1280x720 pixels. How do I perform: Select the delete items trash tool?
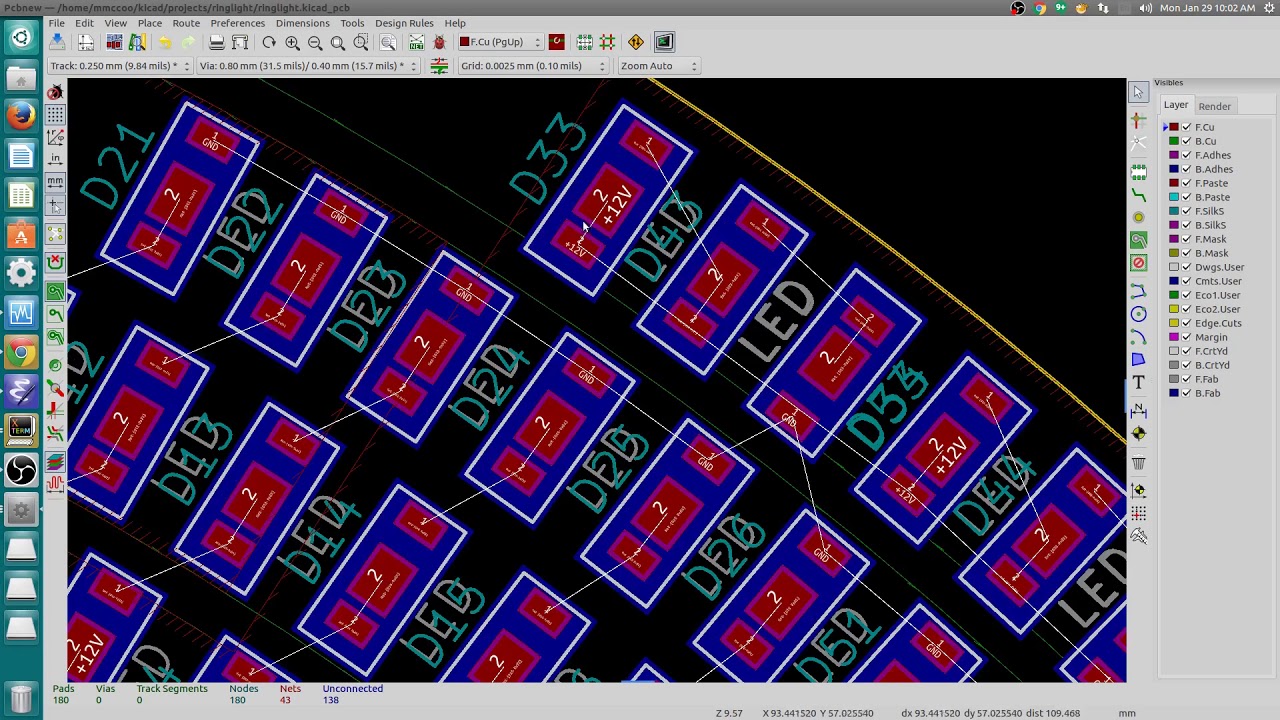click(1138, 463)
